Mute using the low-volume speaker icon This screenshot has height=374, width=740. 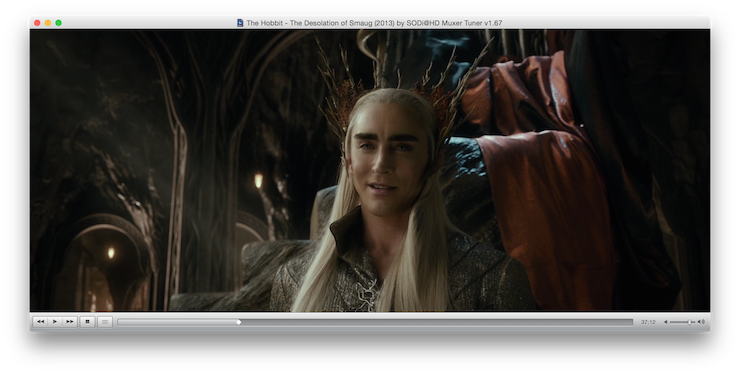[666, 322]
